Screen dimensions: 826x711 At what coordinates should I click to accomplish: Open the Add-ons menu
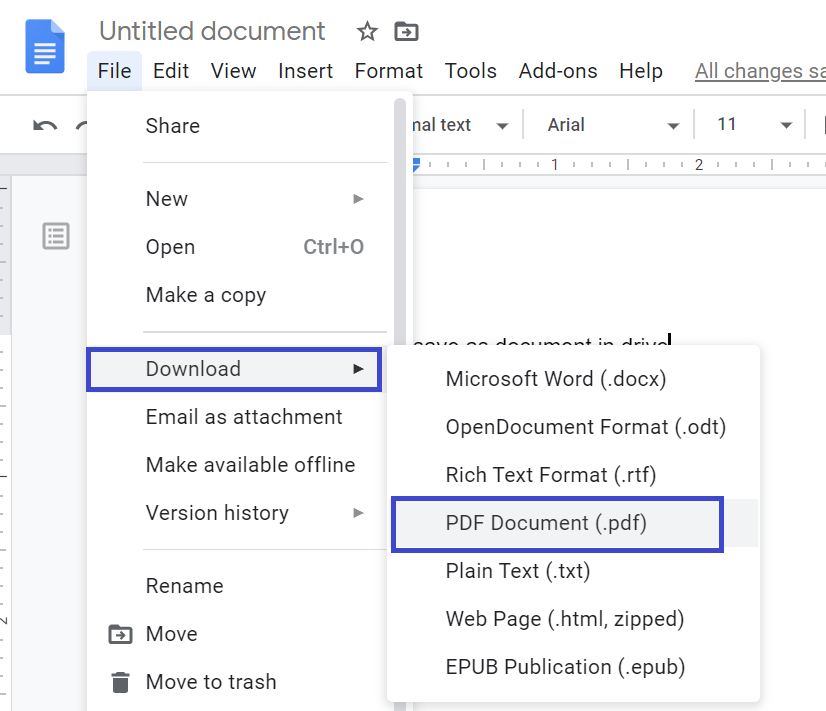click(558, 71)
